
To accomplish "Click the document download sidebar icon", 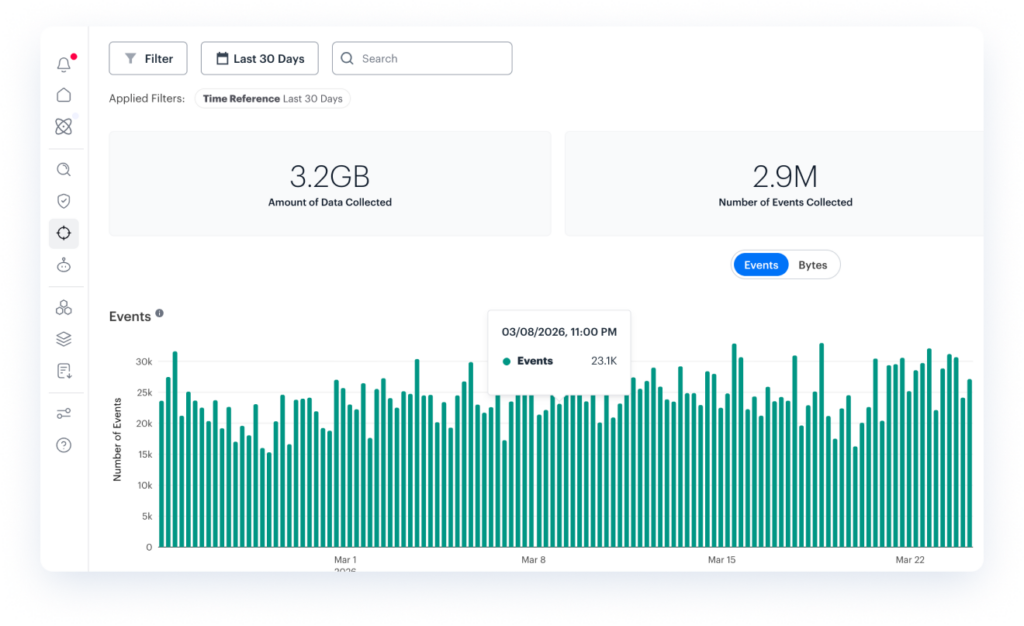I will [x=64, y=371].
